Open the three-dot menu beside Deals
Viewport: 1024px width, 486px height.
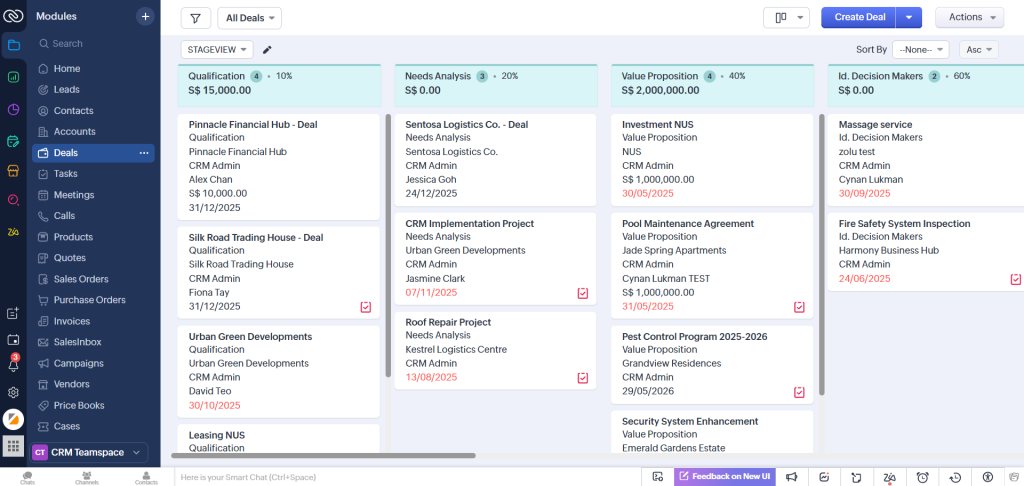point(144,153)
